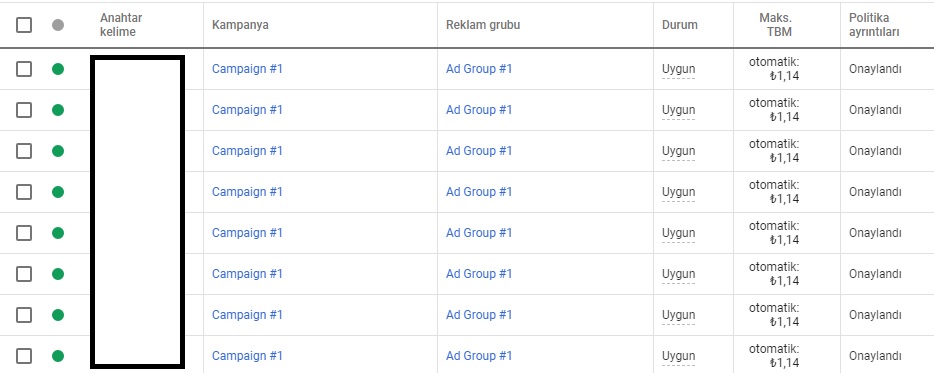Click the Reklam grubu column header
This screenshot has height=373, width=934.
[483, 25]
